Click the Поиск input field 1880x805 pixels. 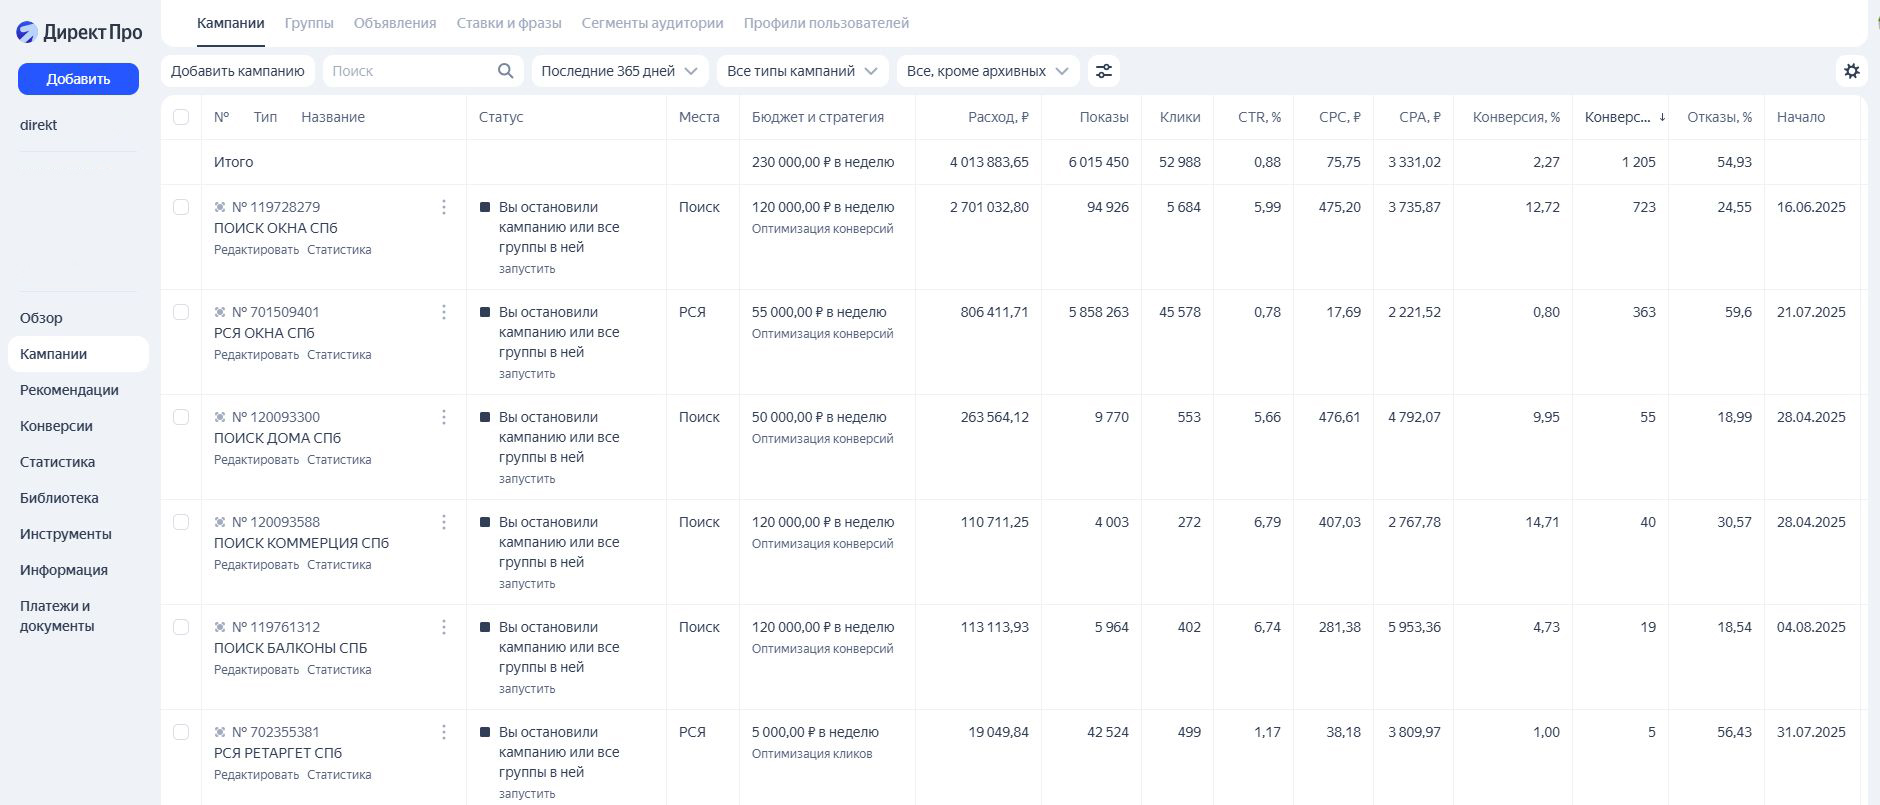[x=410, y=71]
